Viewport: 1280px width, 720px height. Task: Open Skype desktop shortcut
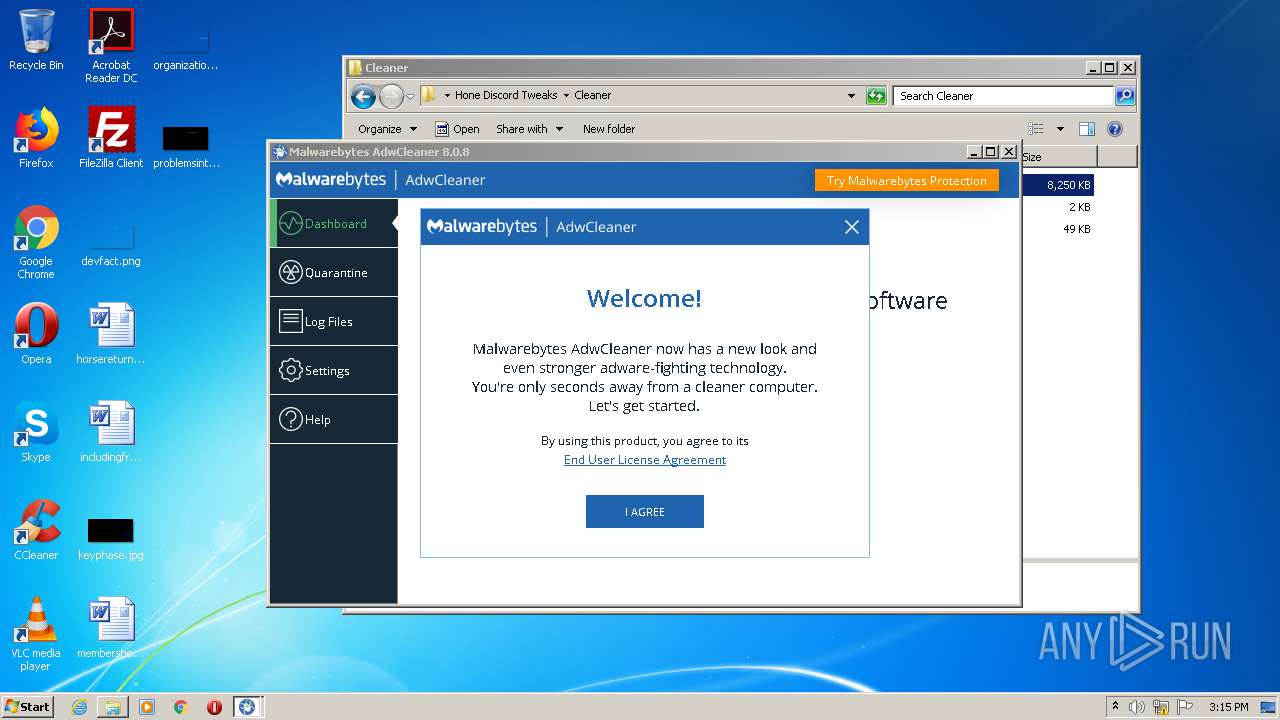click(x=36, y=432)
